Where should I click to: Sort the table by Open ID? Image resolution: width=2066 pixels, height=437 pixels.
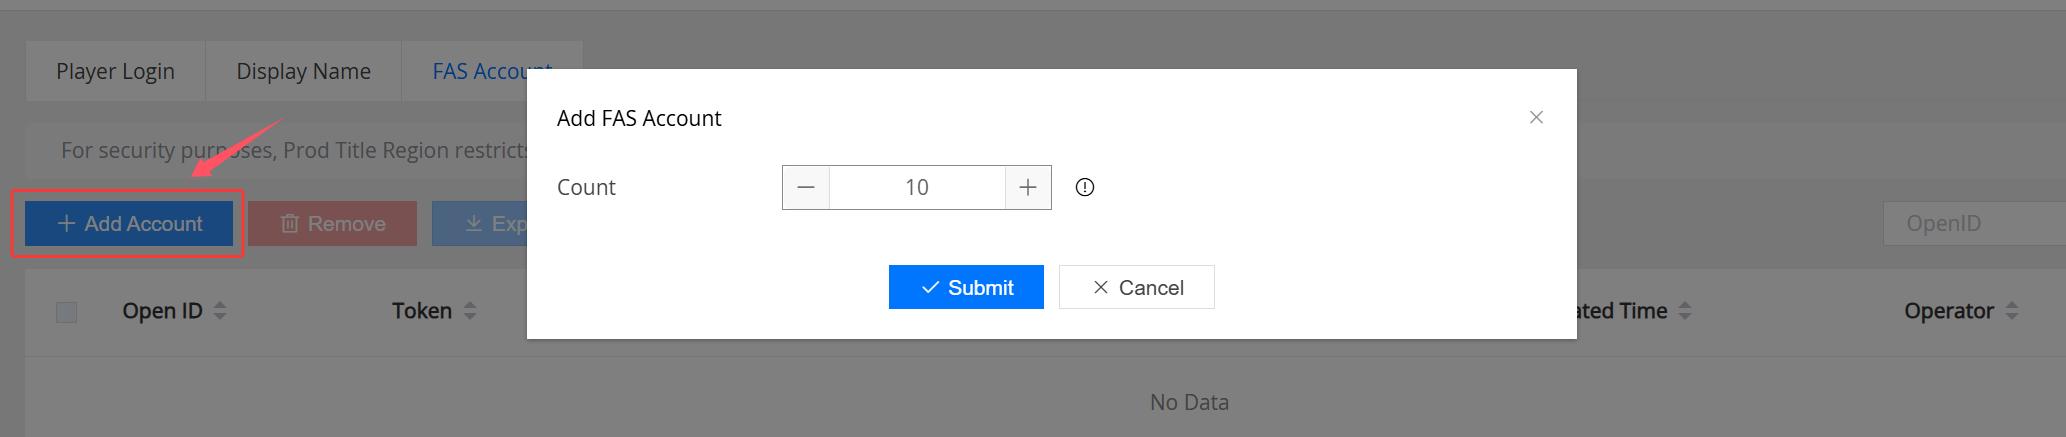[220, 311]
